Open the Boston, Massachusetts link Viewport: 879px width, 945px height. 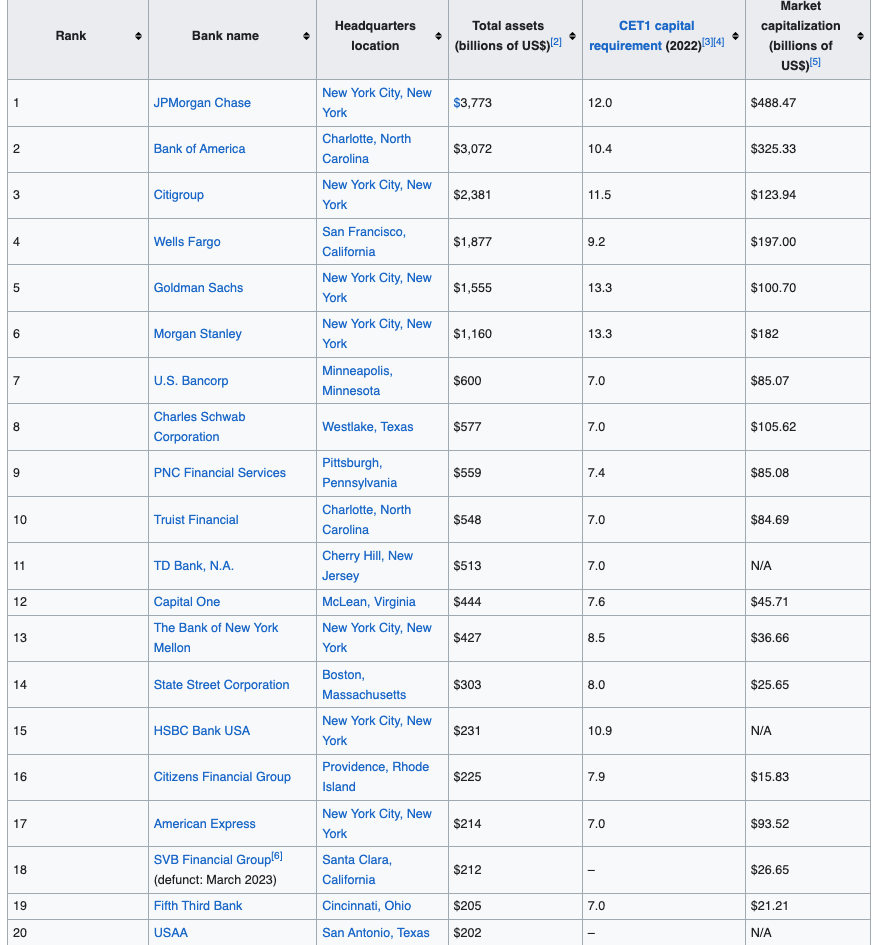pyautogui.click(x=364, y=685)
